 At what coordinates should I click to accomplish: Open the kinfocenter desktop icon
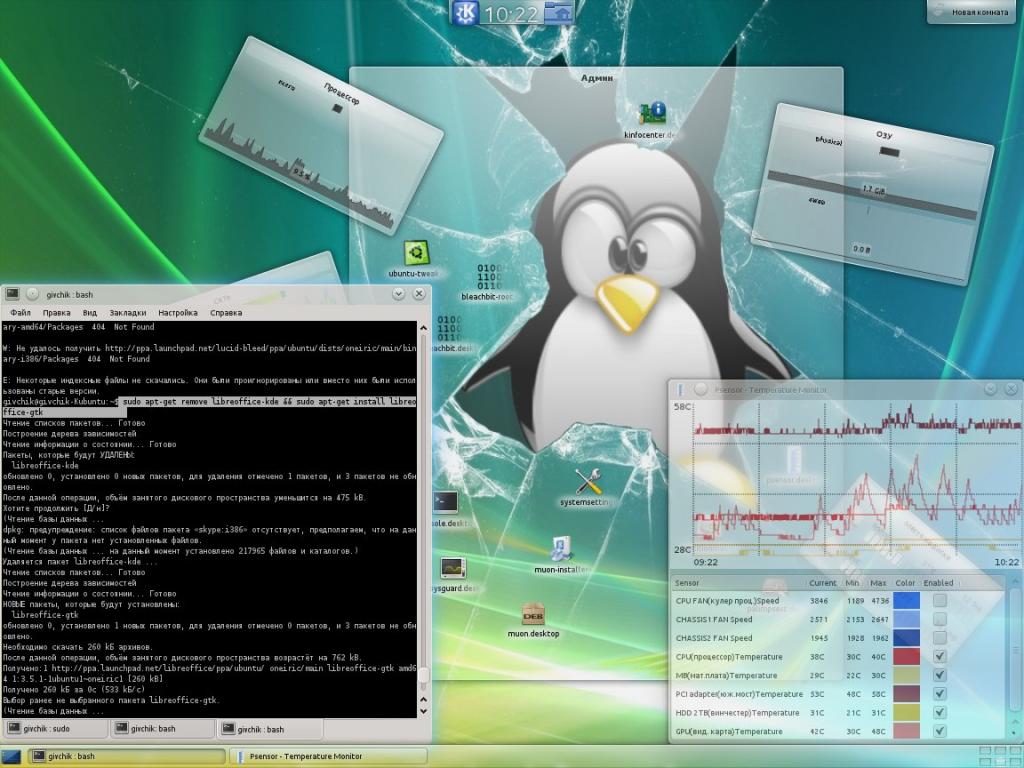(x=652, y=113)
